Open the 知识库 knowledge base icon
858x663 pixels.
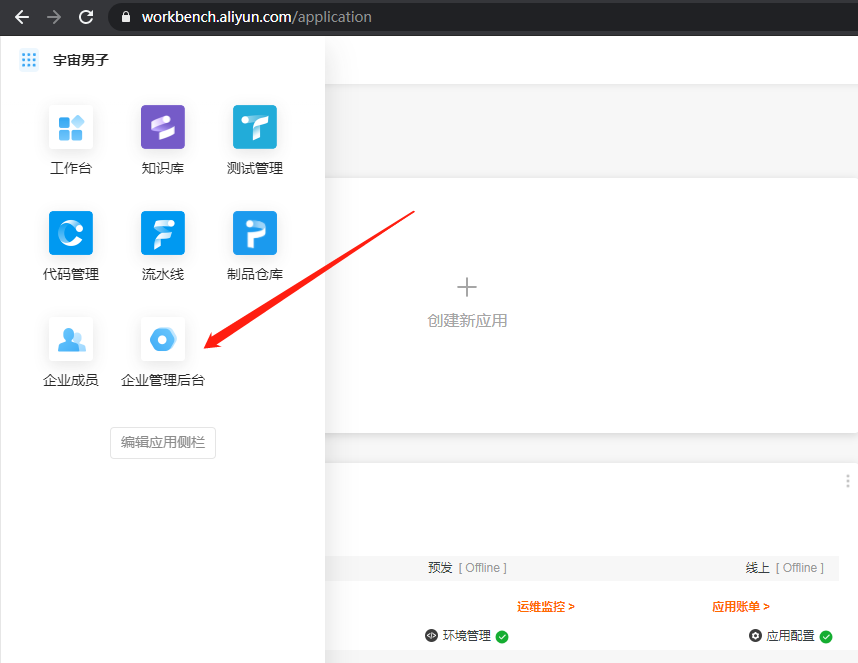pos(163,127)
